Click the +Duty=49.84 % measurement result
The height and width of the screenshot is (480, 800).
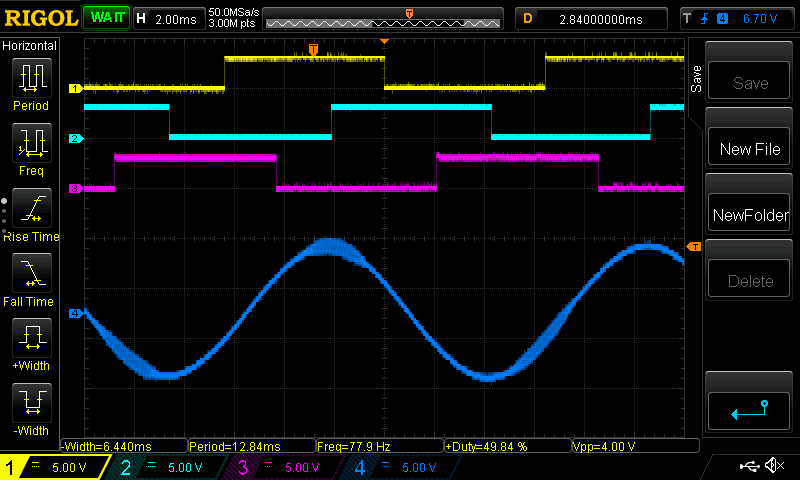(508, 446)
